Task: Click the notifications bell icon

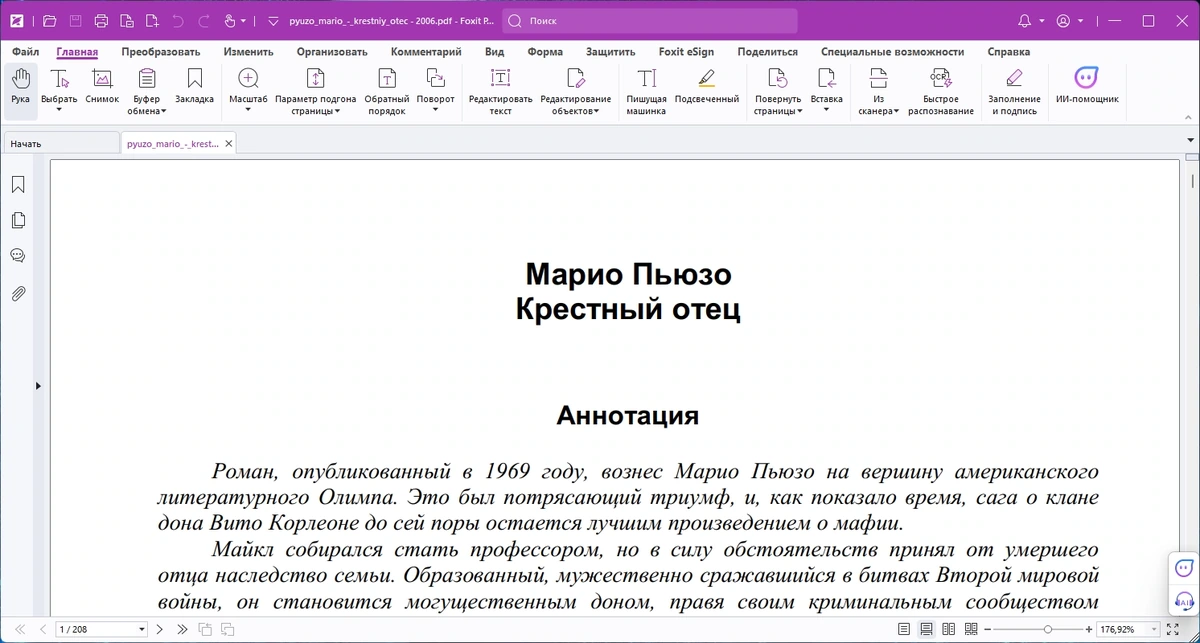Action: tap(1024, 21)
